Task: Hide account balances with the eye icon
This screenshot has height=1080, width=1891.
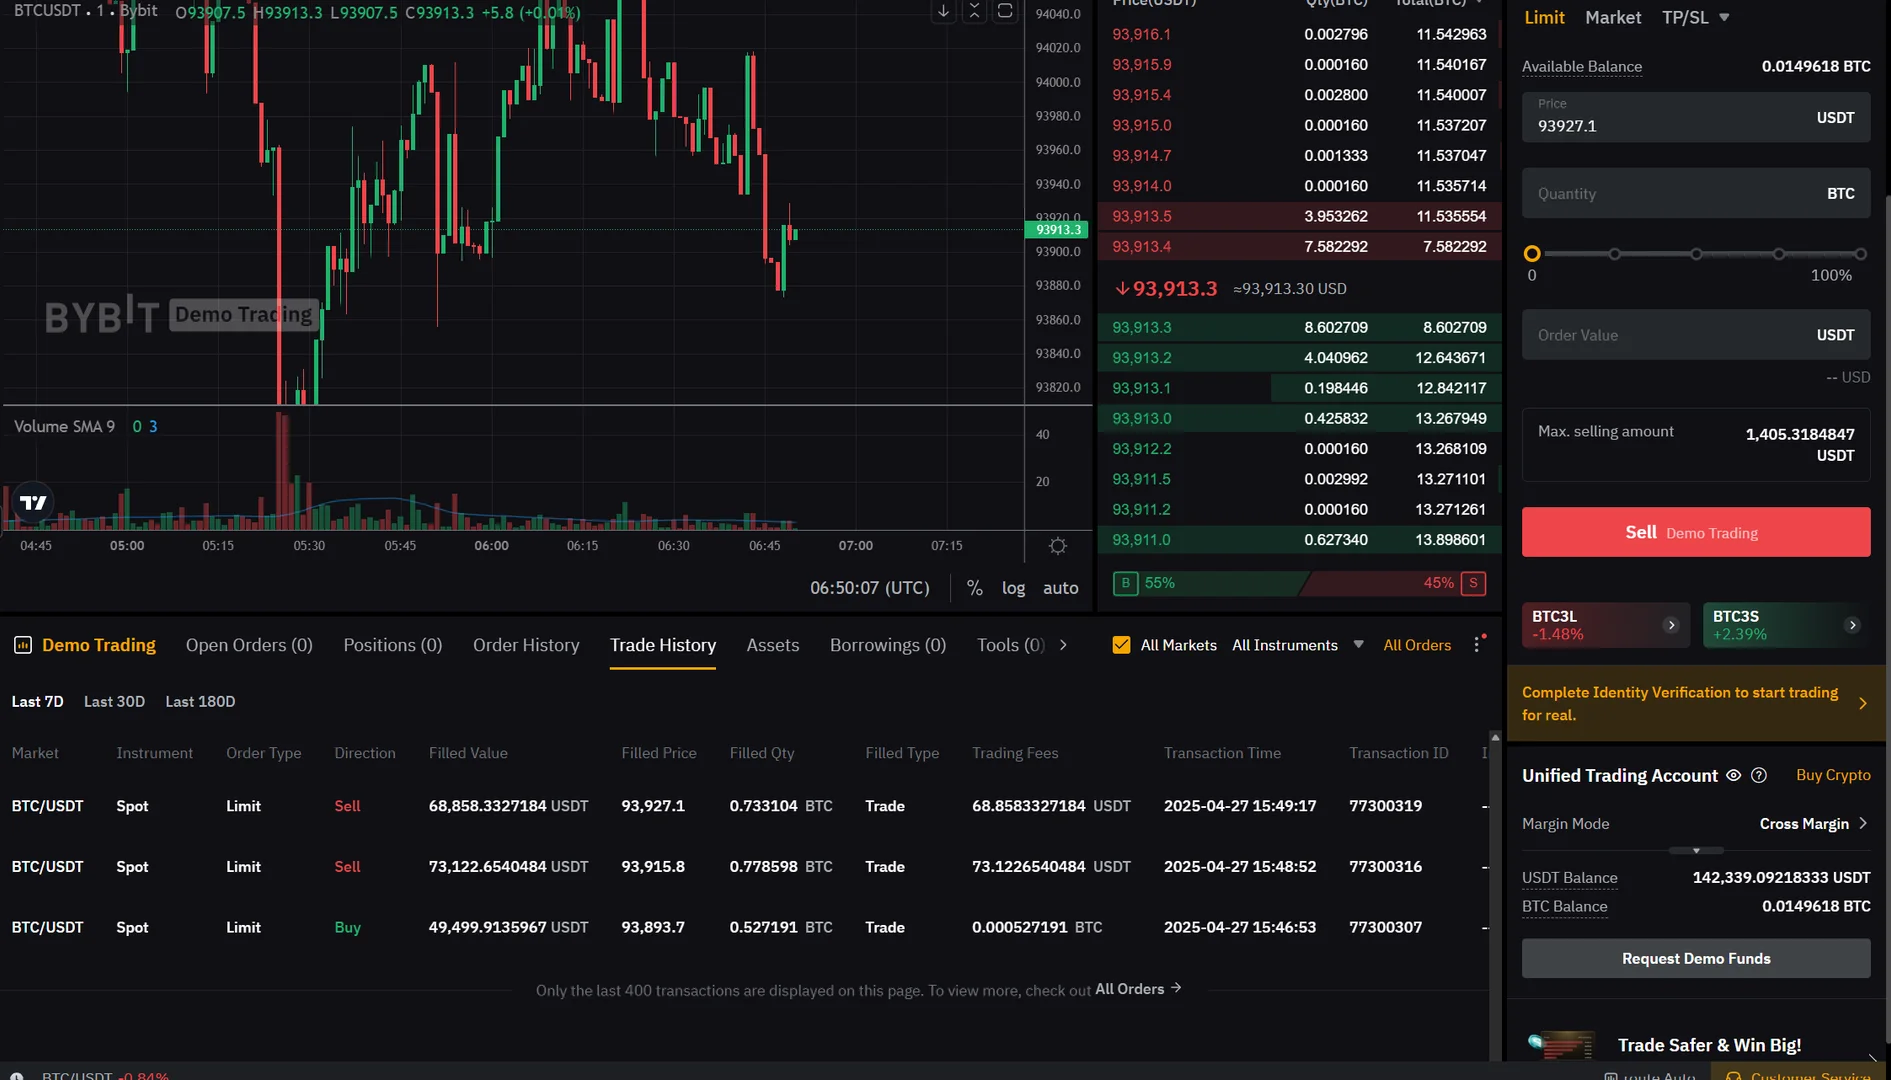Action: [1733, 775]
